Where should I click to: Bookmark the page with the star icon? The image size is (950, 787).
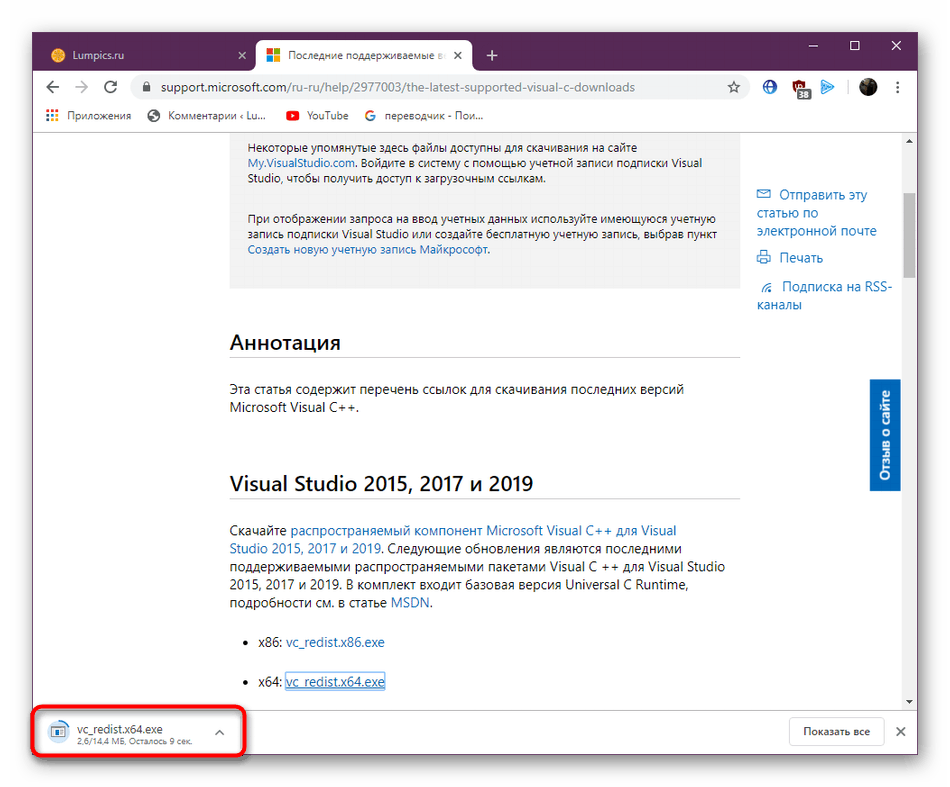pos(734,87)
